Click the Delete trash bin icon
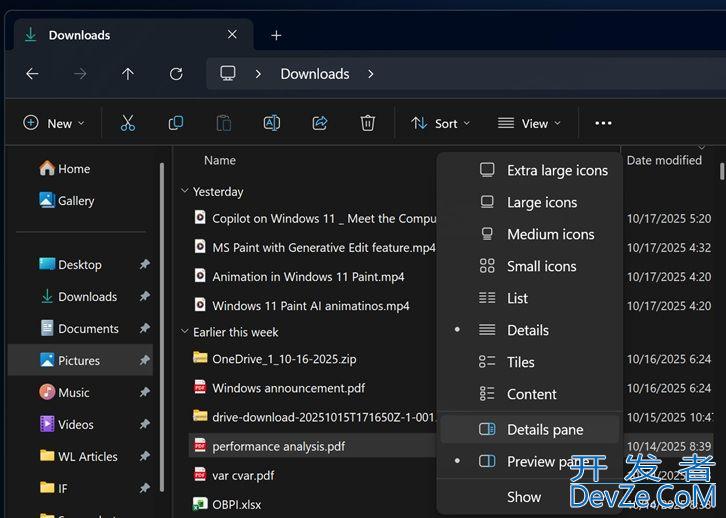Viewport: 726px width, 518px height. click(368, 123)
